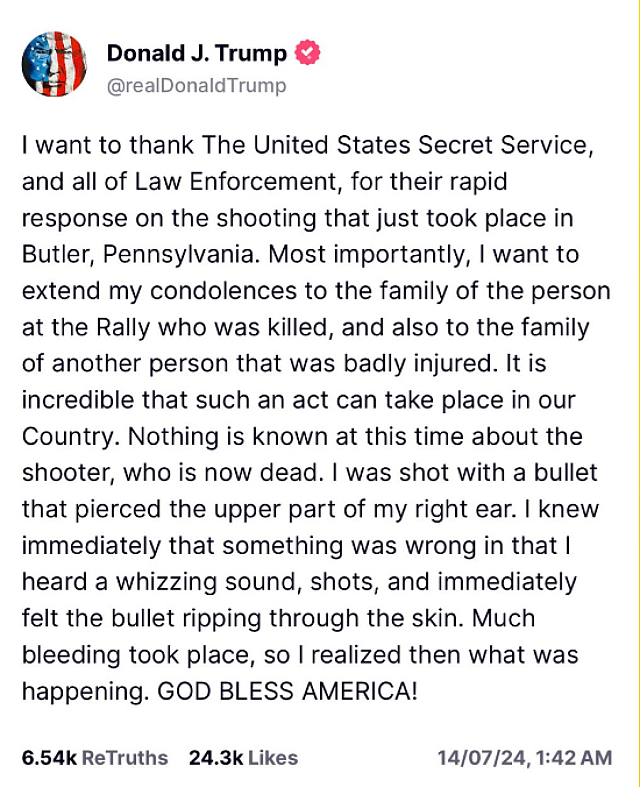The height and width of the screenshot is (787, 640).
Task: Click the Donald J. Trump display name
Action: pos(196,53)
